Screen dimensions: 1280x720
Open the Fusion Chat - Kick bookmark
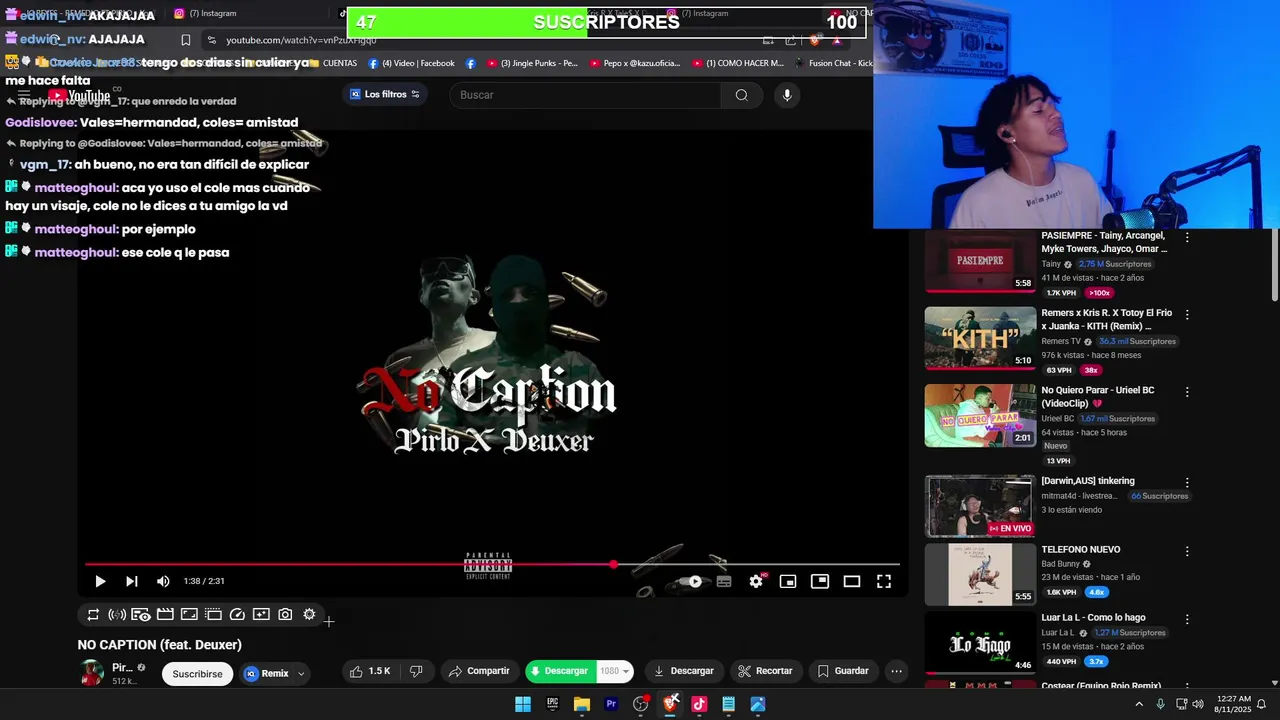click(833, 63)
